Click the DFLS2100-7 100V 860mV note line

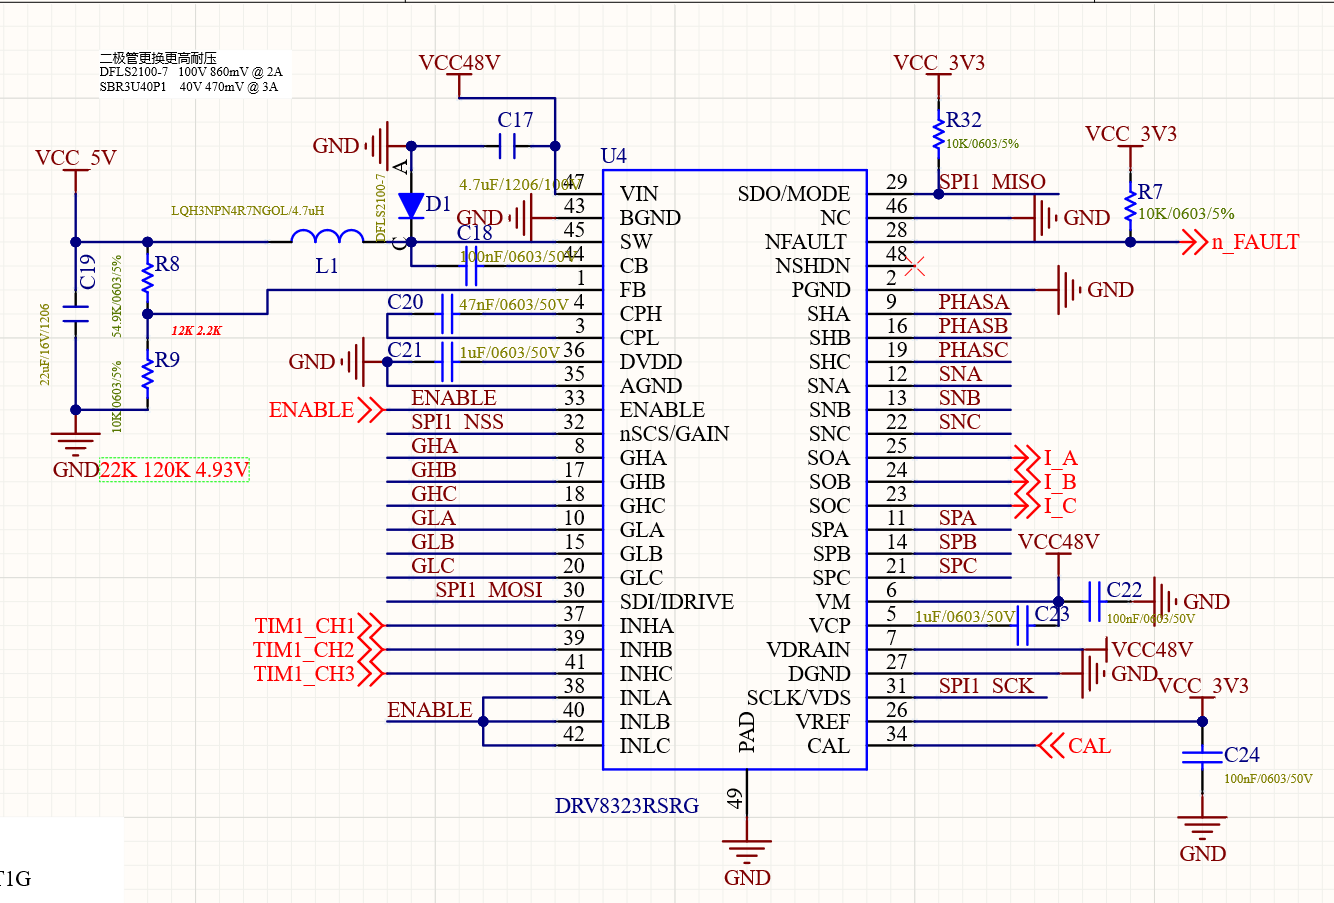coord(191,72)
